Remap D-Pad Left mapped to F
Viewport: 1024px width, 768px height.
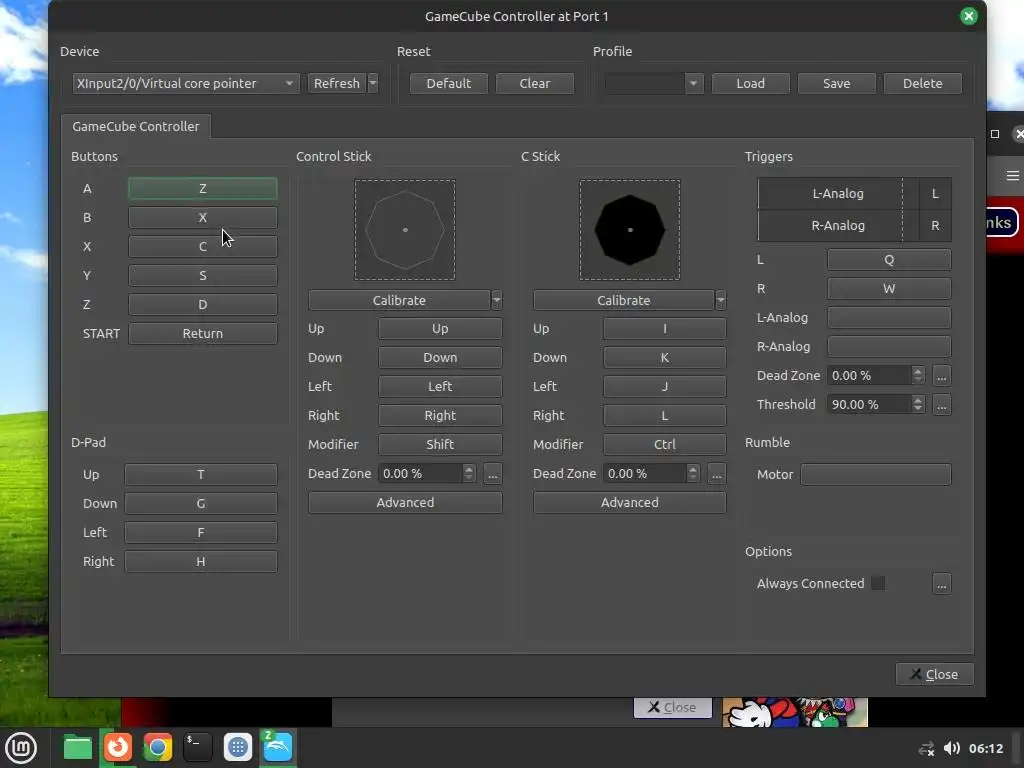pos(200,532)
